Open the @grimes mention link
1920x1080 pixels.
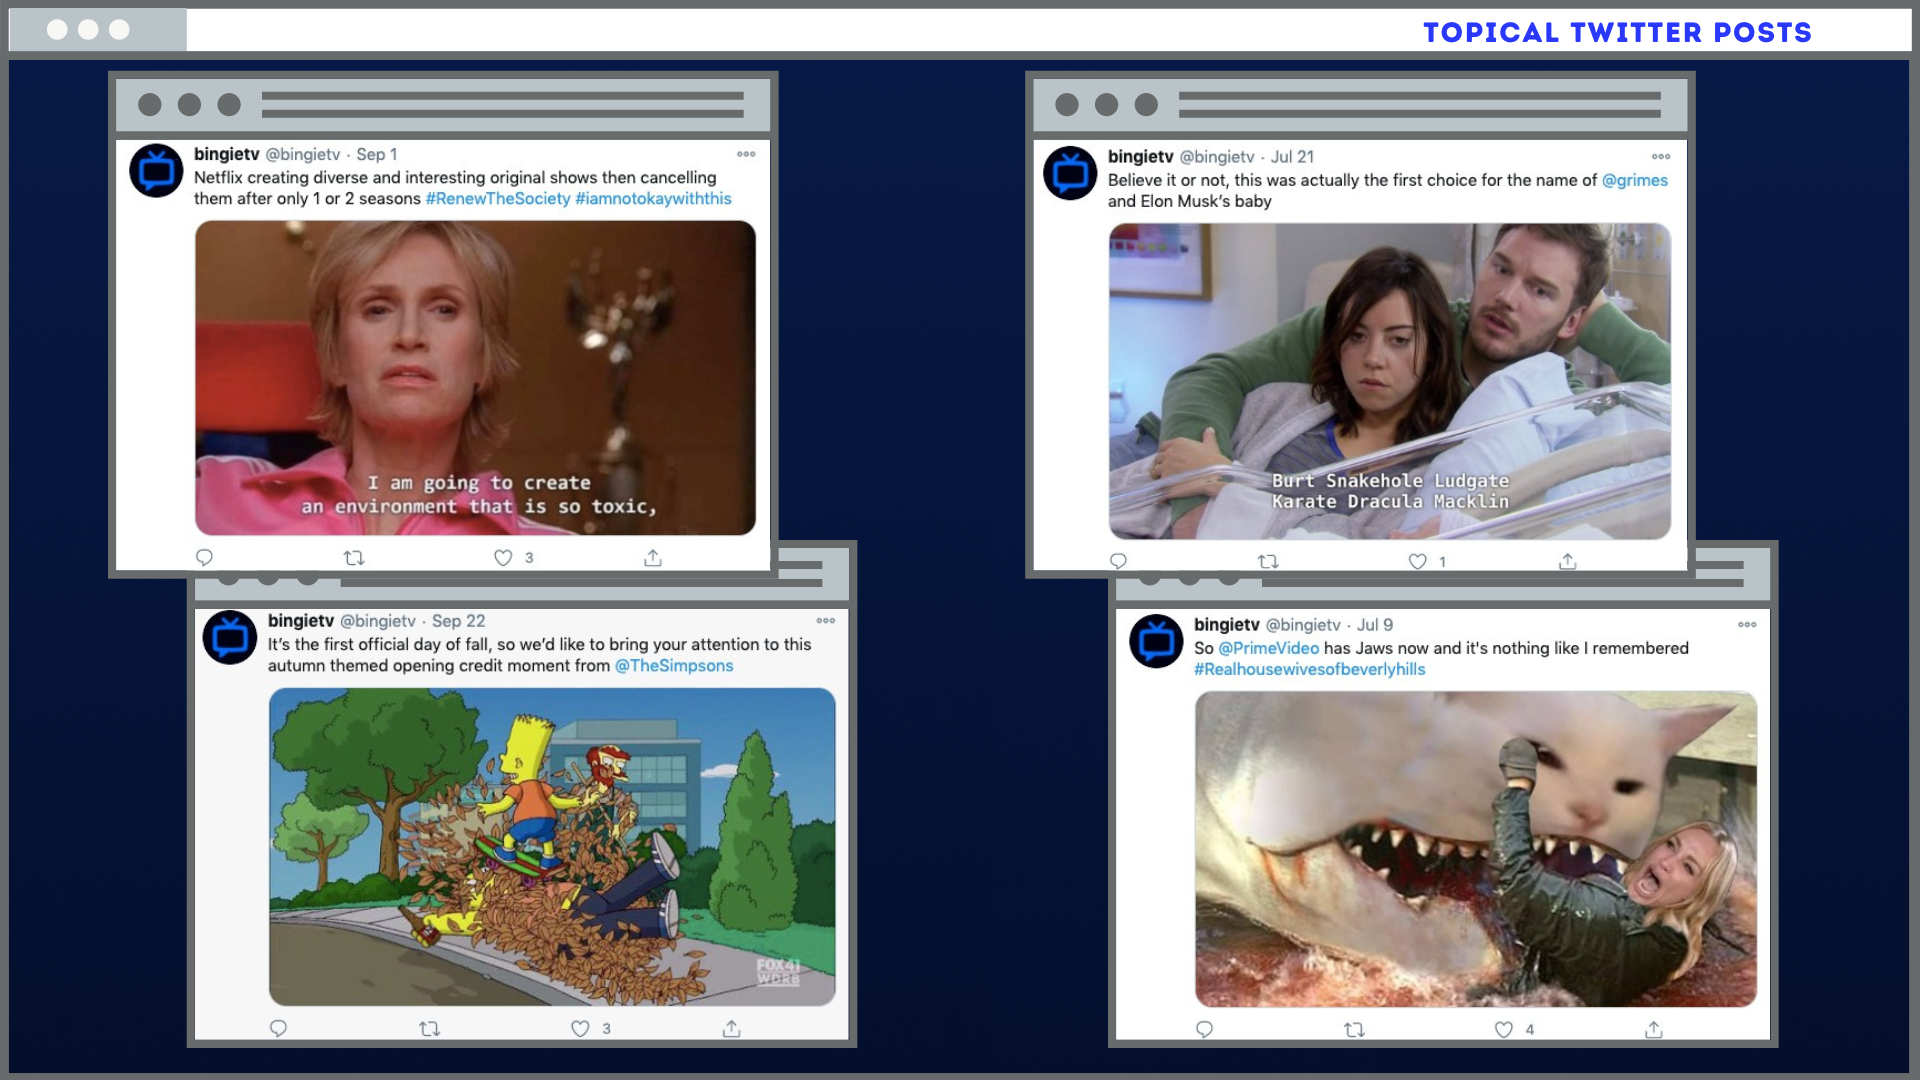point(1634,180)
